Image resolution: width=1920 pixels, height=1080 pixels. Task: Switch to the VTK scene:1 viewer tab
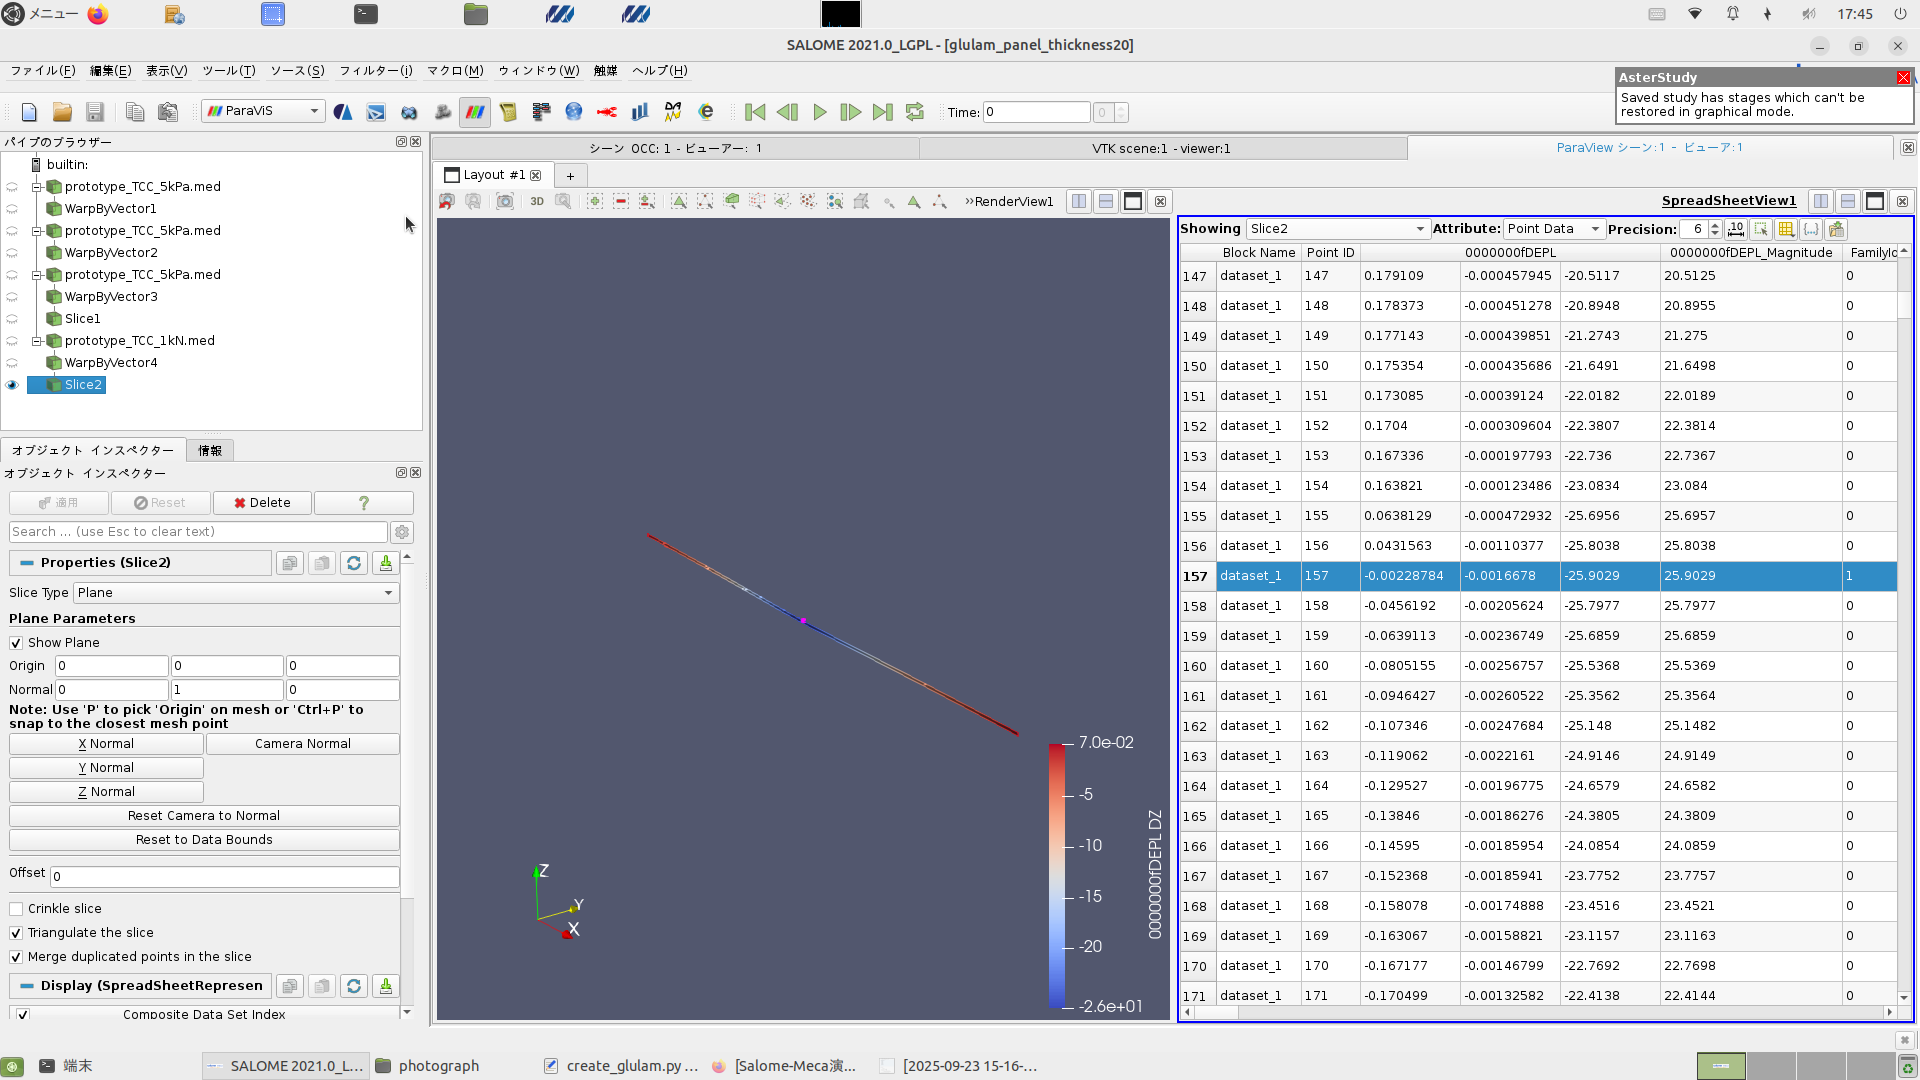tap(1160, 148)
